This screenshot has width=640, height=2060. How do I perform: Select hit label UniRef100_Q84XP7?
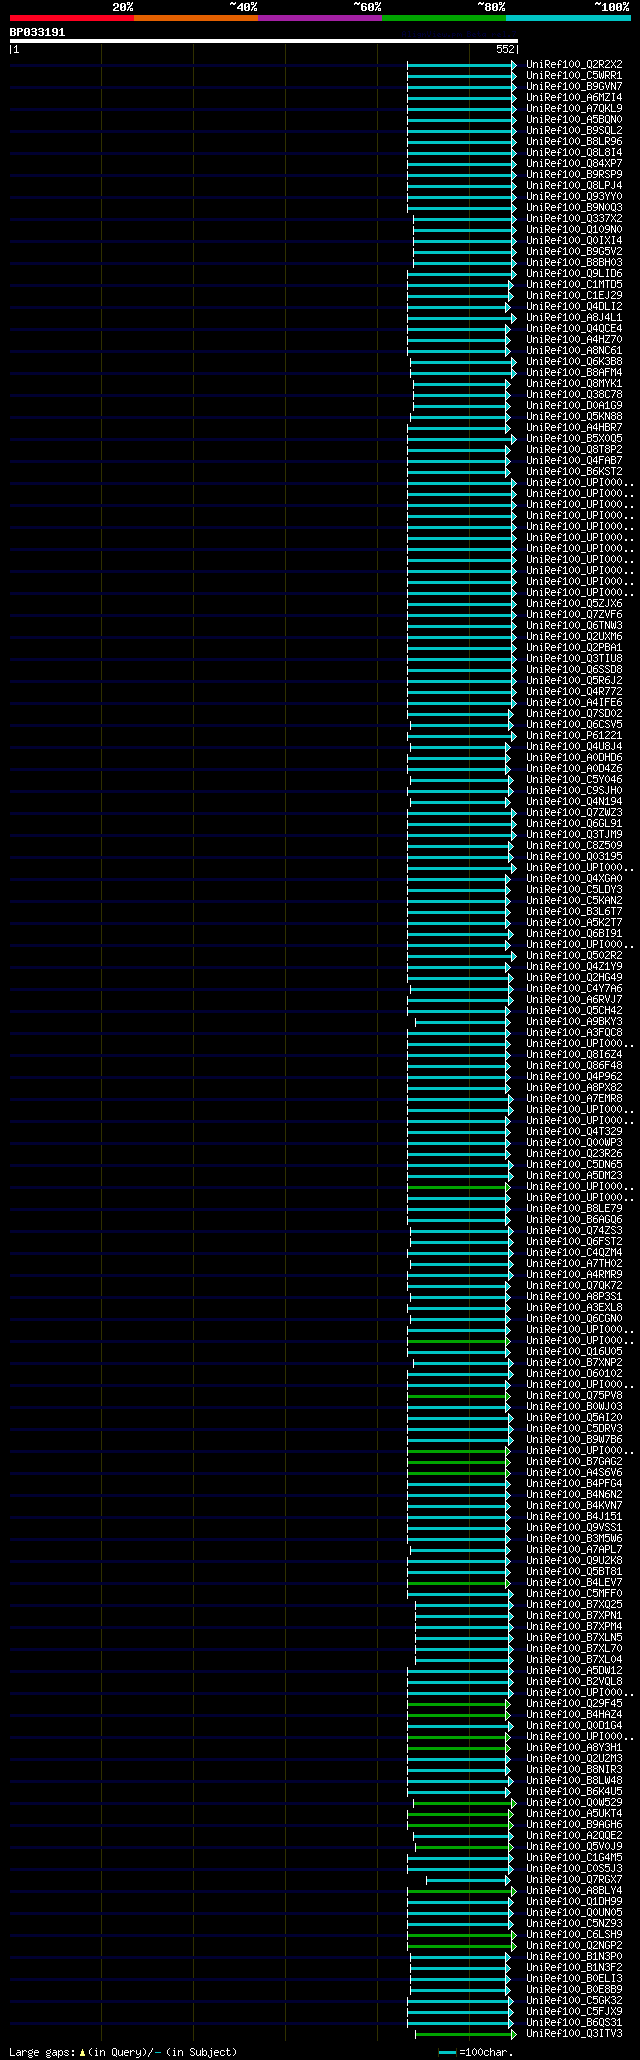click(574, 163)
